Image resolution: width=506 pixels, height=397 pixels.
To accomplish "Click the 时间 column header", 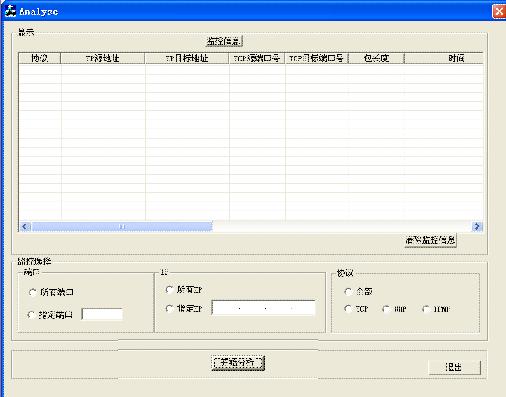I will coord(444,58).
